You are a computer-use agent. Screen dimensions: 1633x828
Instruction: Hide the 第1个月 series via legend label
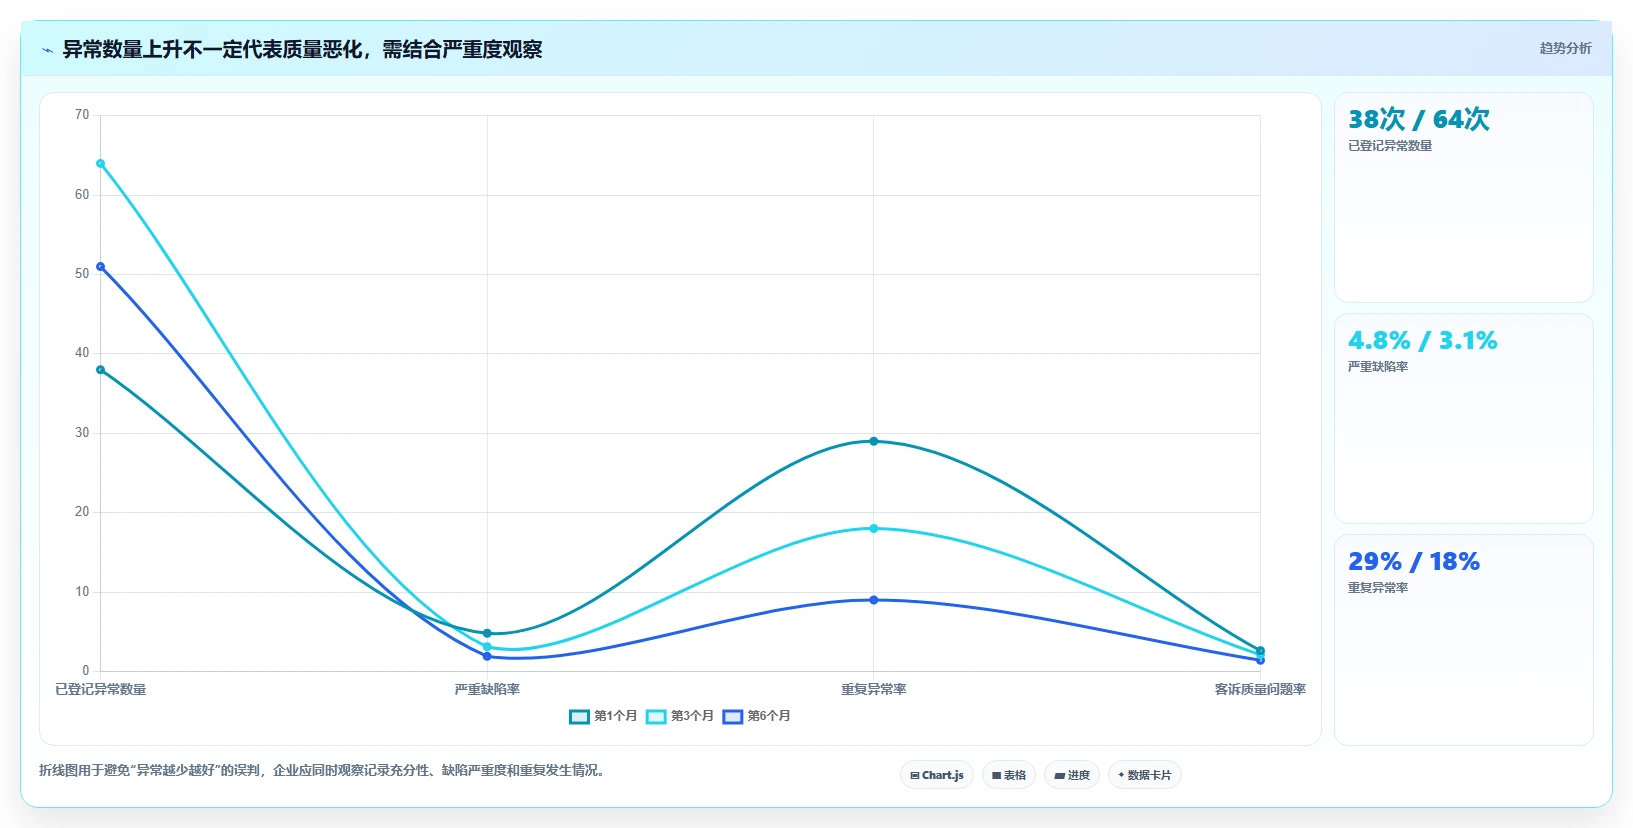[x=615, y=716]
